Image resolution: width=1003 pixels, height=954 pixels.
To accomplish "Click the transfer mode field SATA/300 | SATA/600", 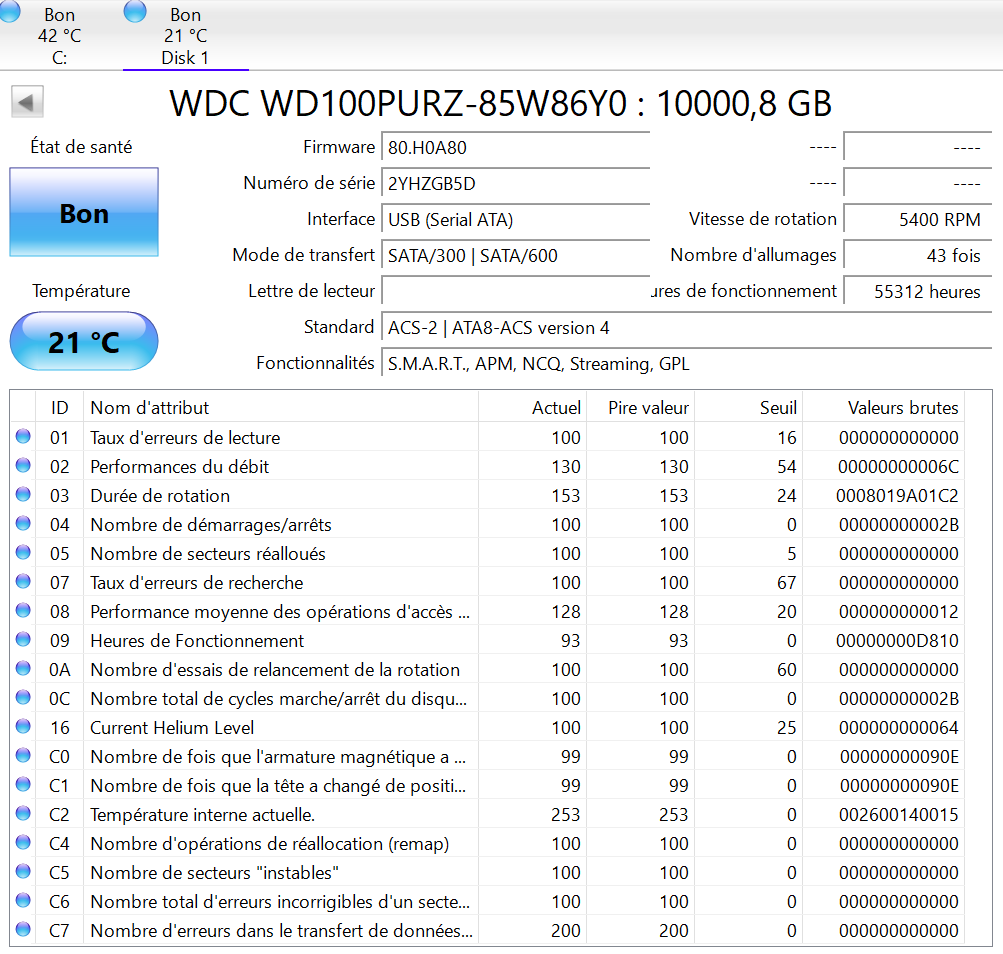I will 516,255.
